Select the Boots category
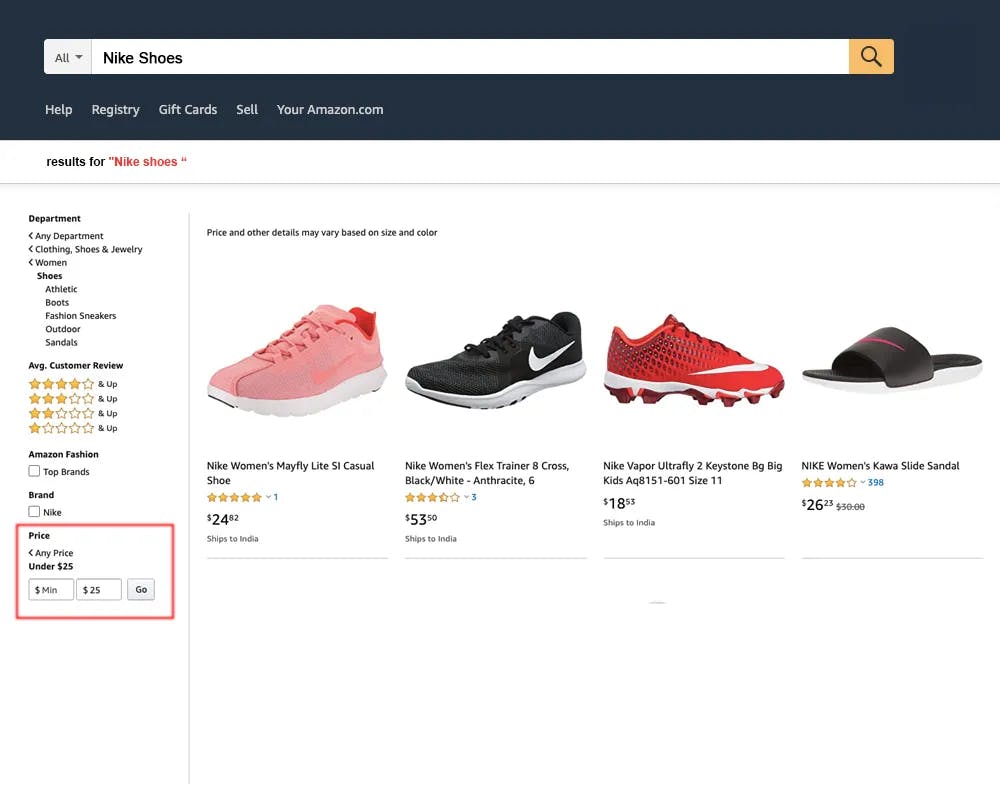 tap(57, 302)
